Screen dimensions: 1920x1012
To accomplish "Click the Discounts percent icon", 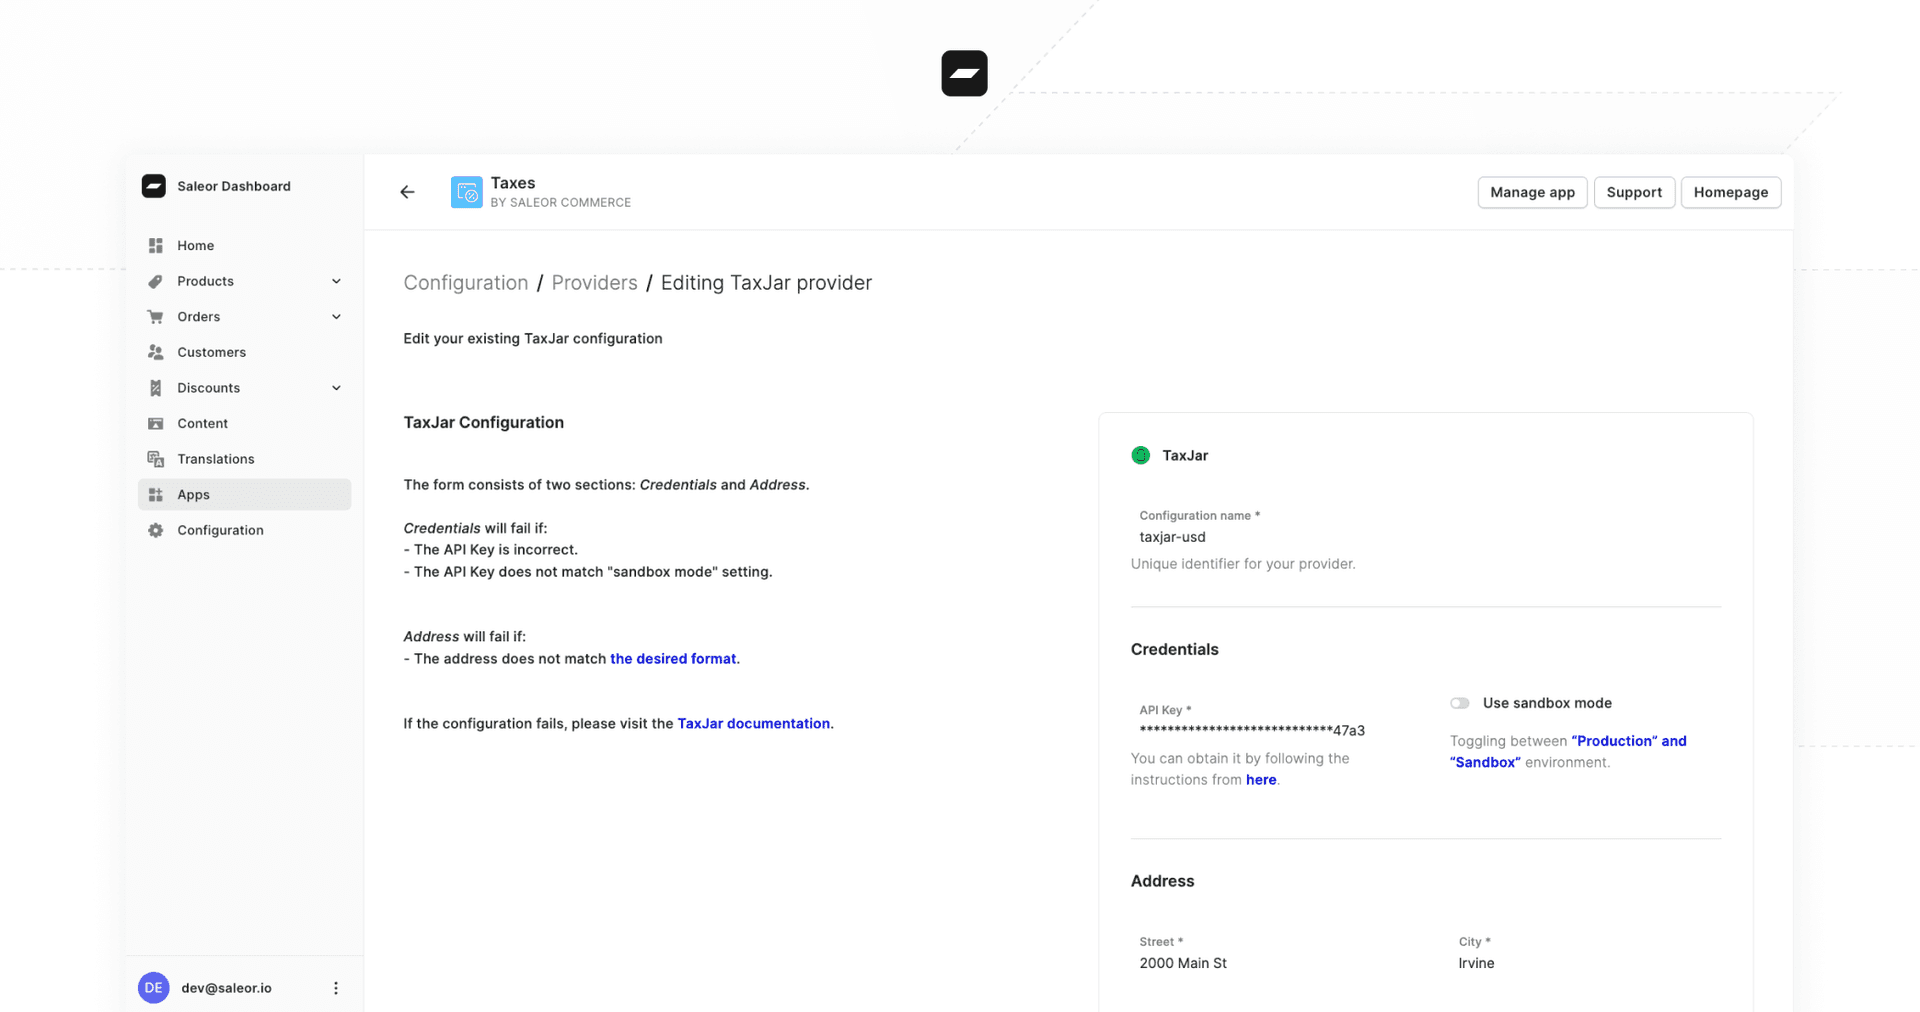I will [x=155, y=388].
